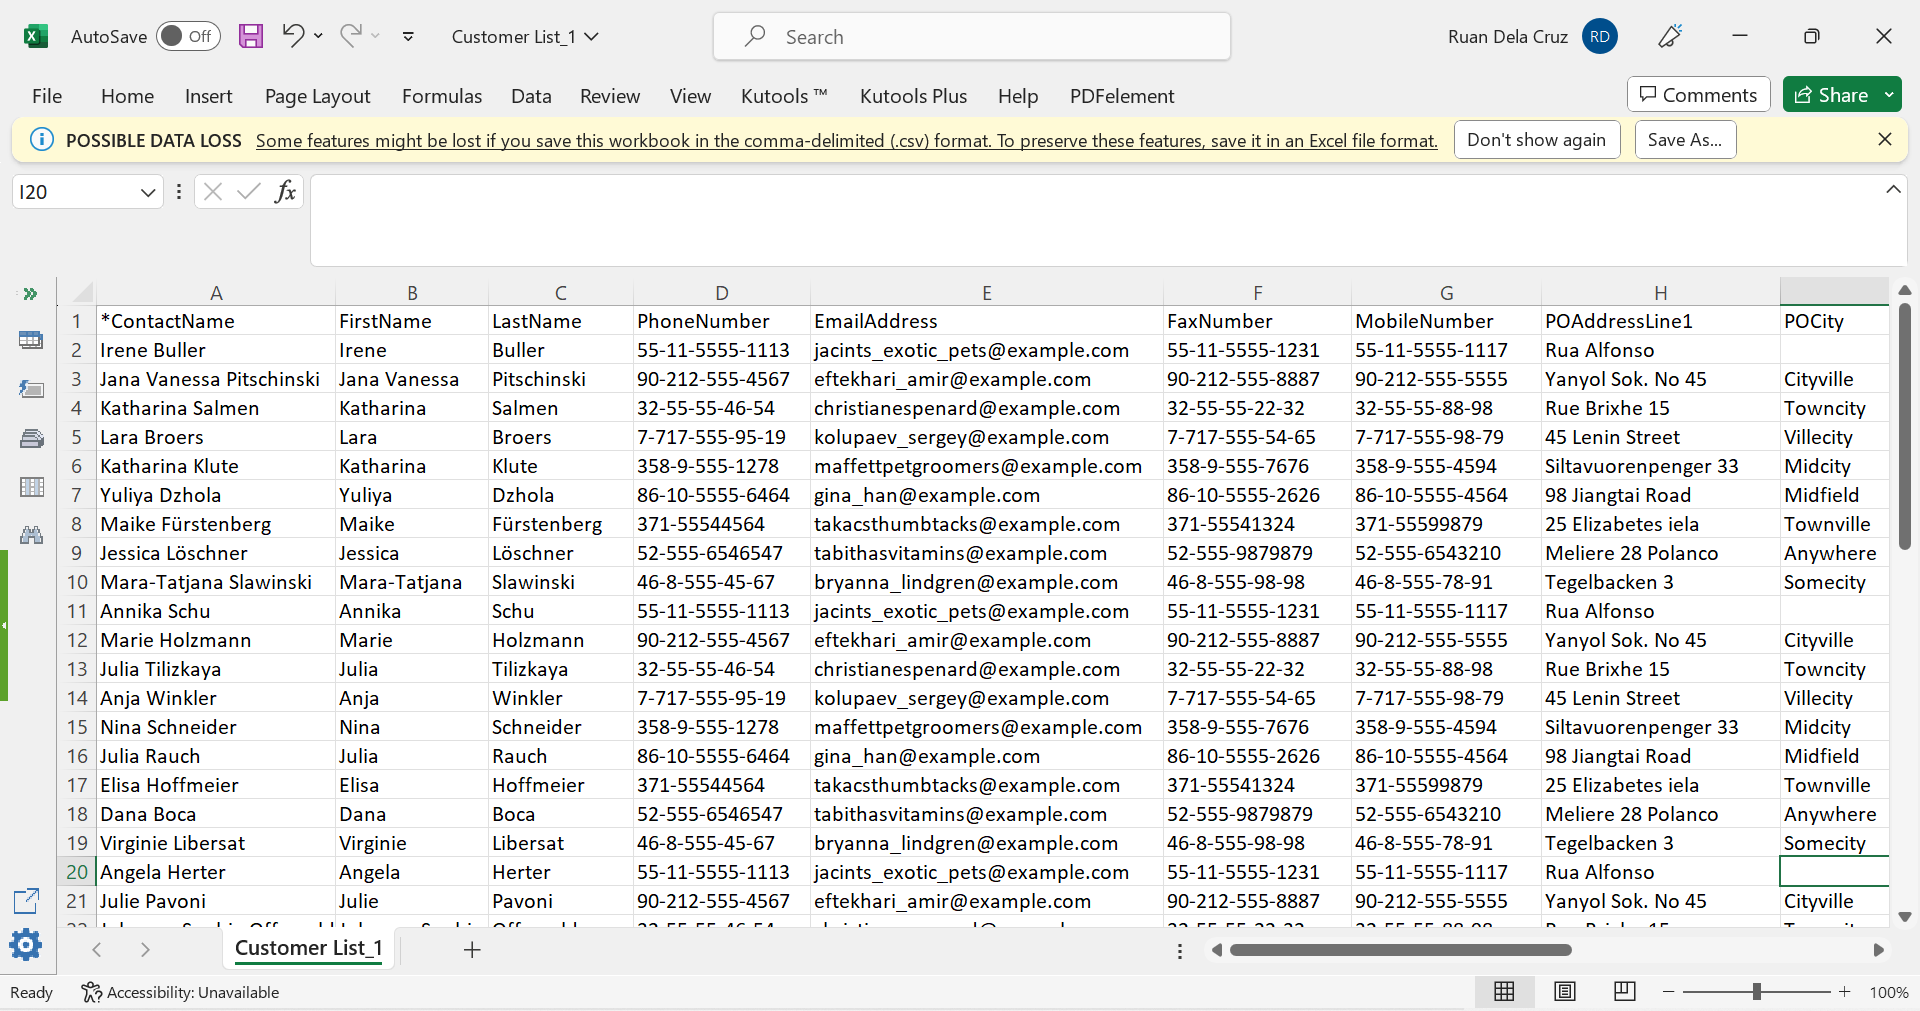Viewport: 1920px width, 1011px height.
Task: Expand the Name Box dropdown arrow
Action: click(148, 192)
